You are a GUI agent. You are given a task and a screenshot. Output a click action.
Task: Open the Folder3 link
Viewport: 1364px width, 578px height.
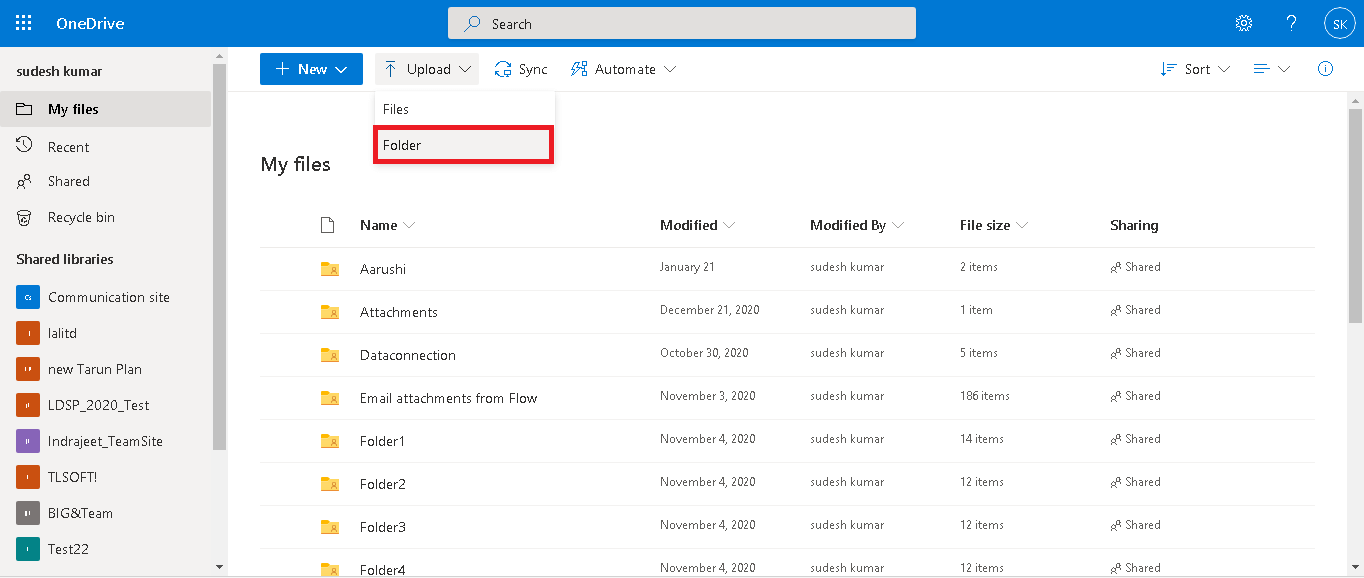(x=383, y=527)
